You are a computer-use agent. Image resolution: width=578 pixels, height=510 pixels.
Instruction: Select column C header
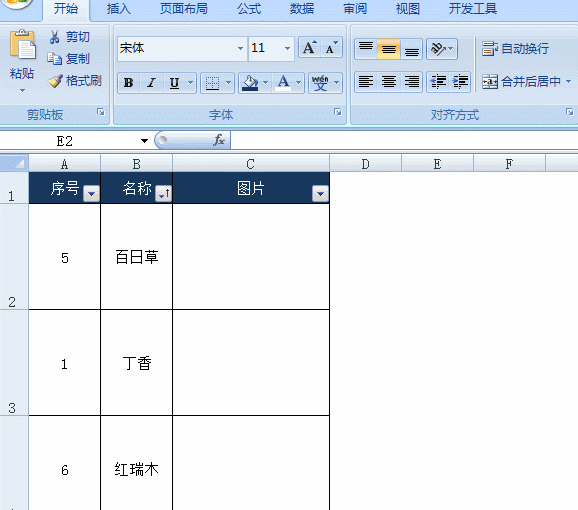pos(251,164)
